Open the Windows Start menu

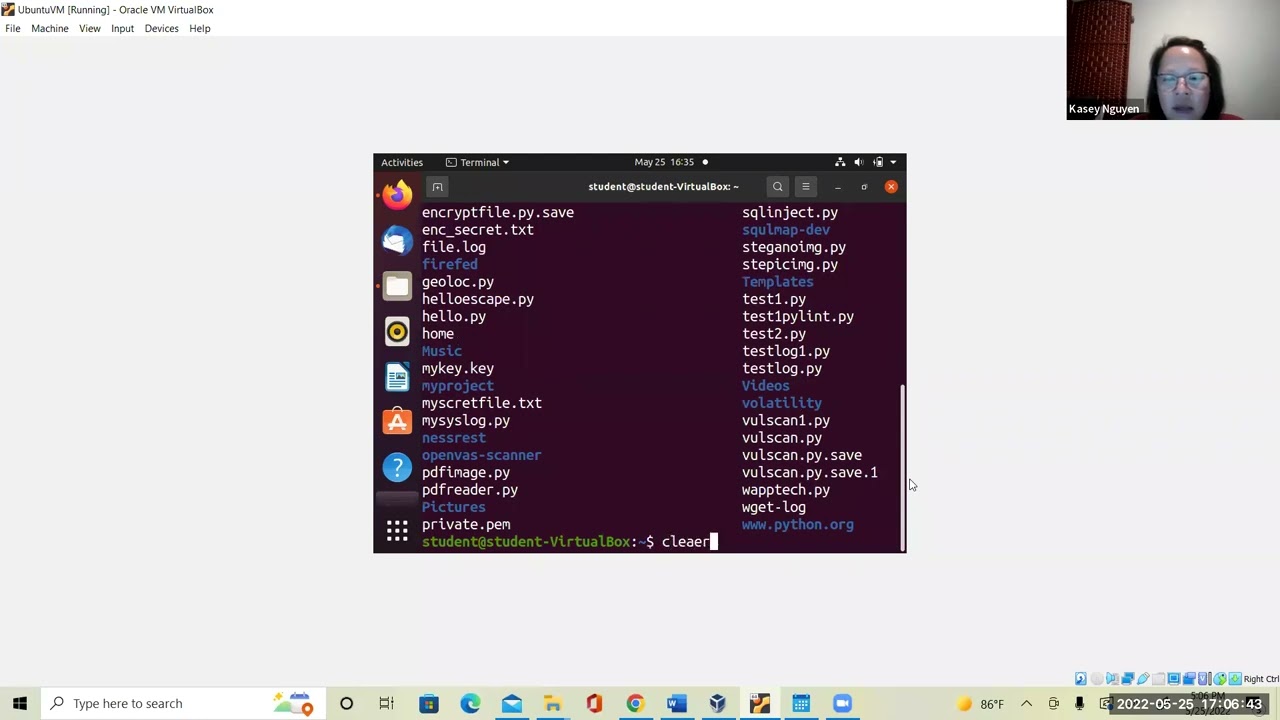coord(20,703)
